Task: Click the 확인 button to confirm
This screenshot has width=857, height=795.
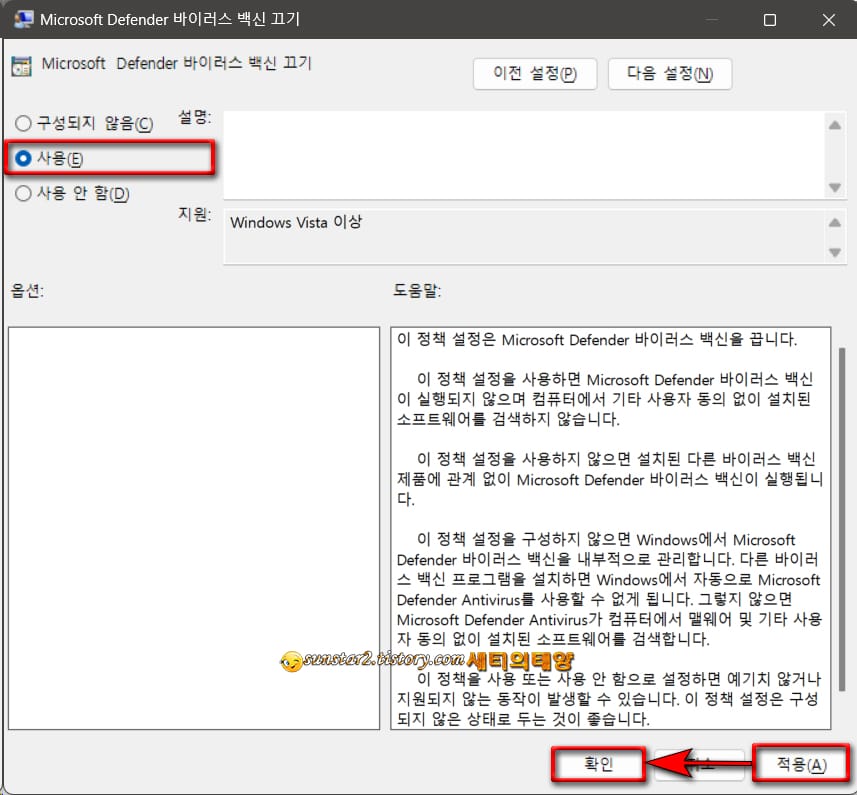Action: pos(597,764)
